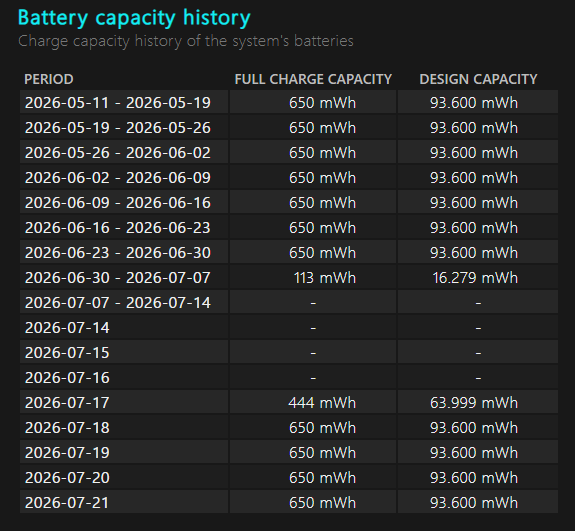This screenshot has height=531, width=575.
Task: Click design capacity dash in the 2026-07-16 row
Action: pyautogui.click(x=478, y=378)
